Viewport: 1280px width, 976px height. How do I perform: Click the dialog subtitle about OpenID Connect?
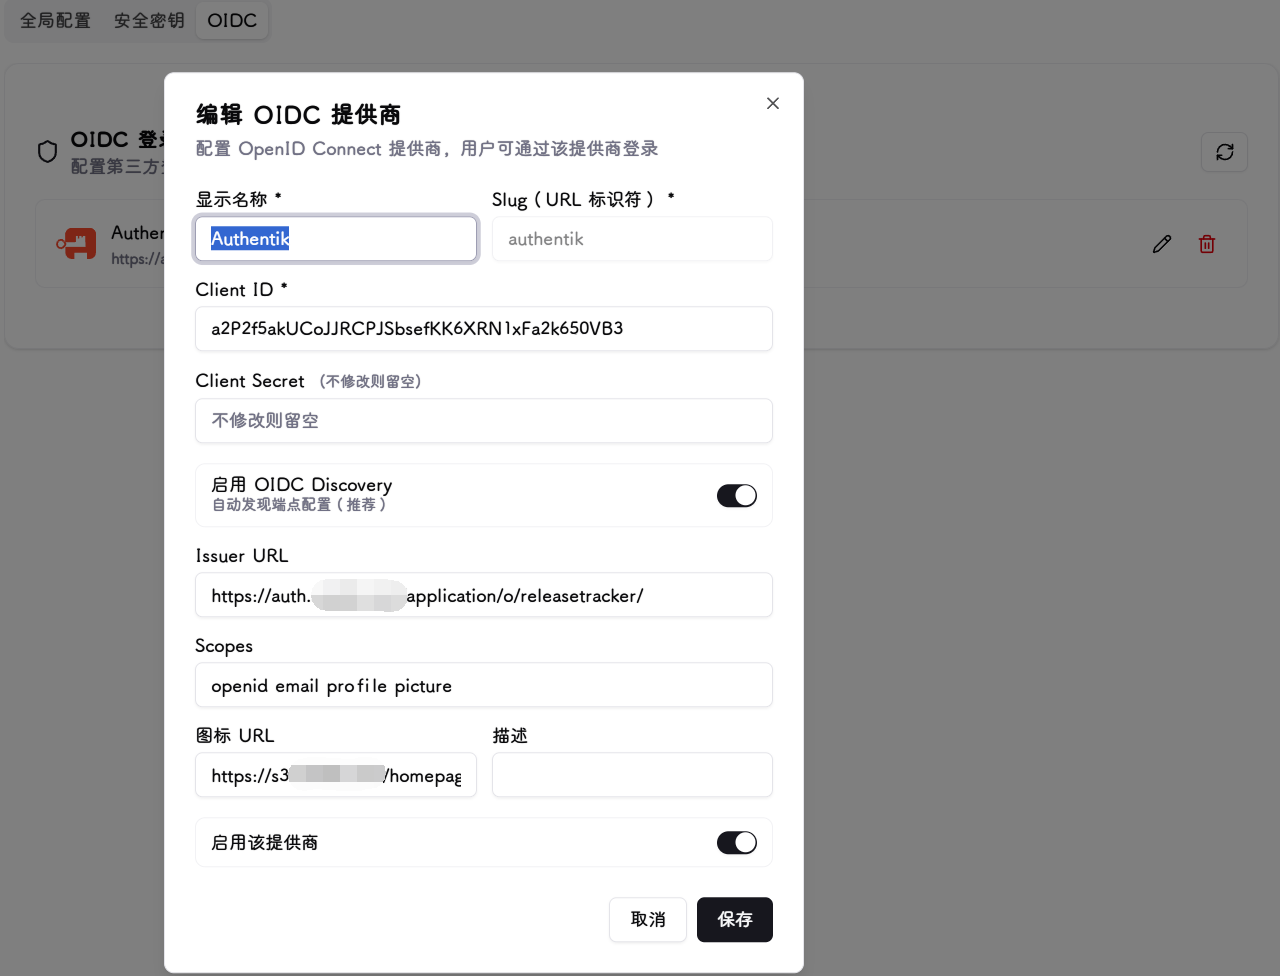pos(427,149)
